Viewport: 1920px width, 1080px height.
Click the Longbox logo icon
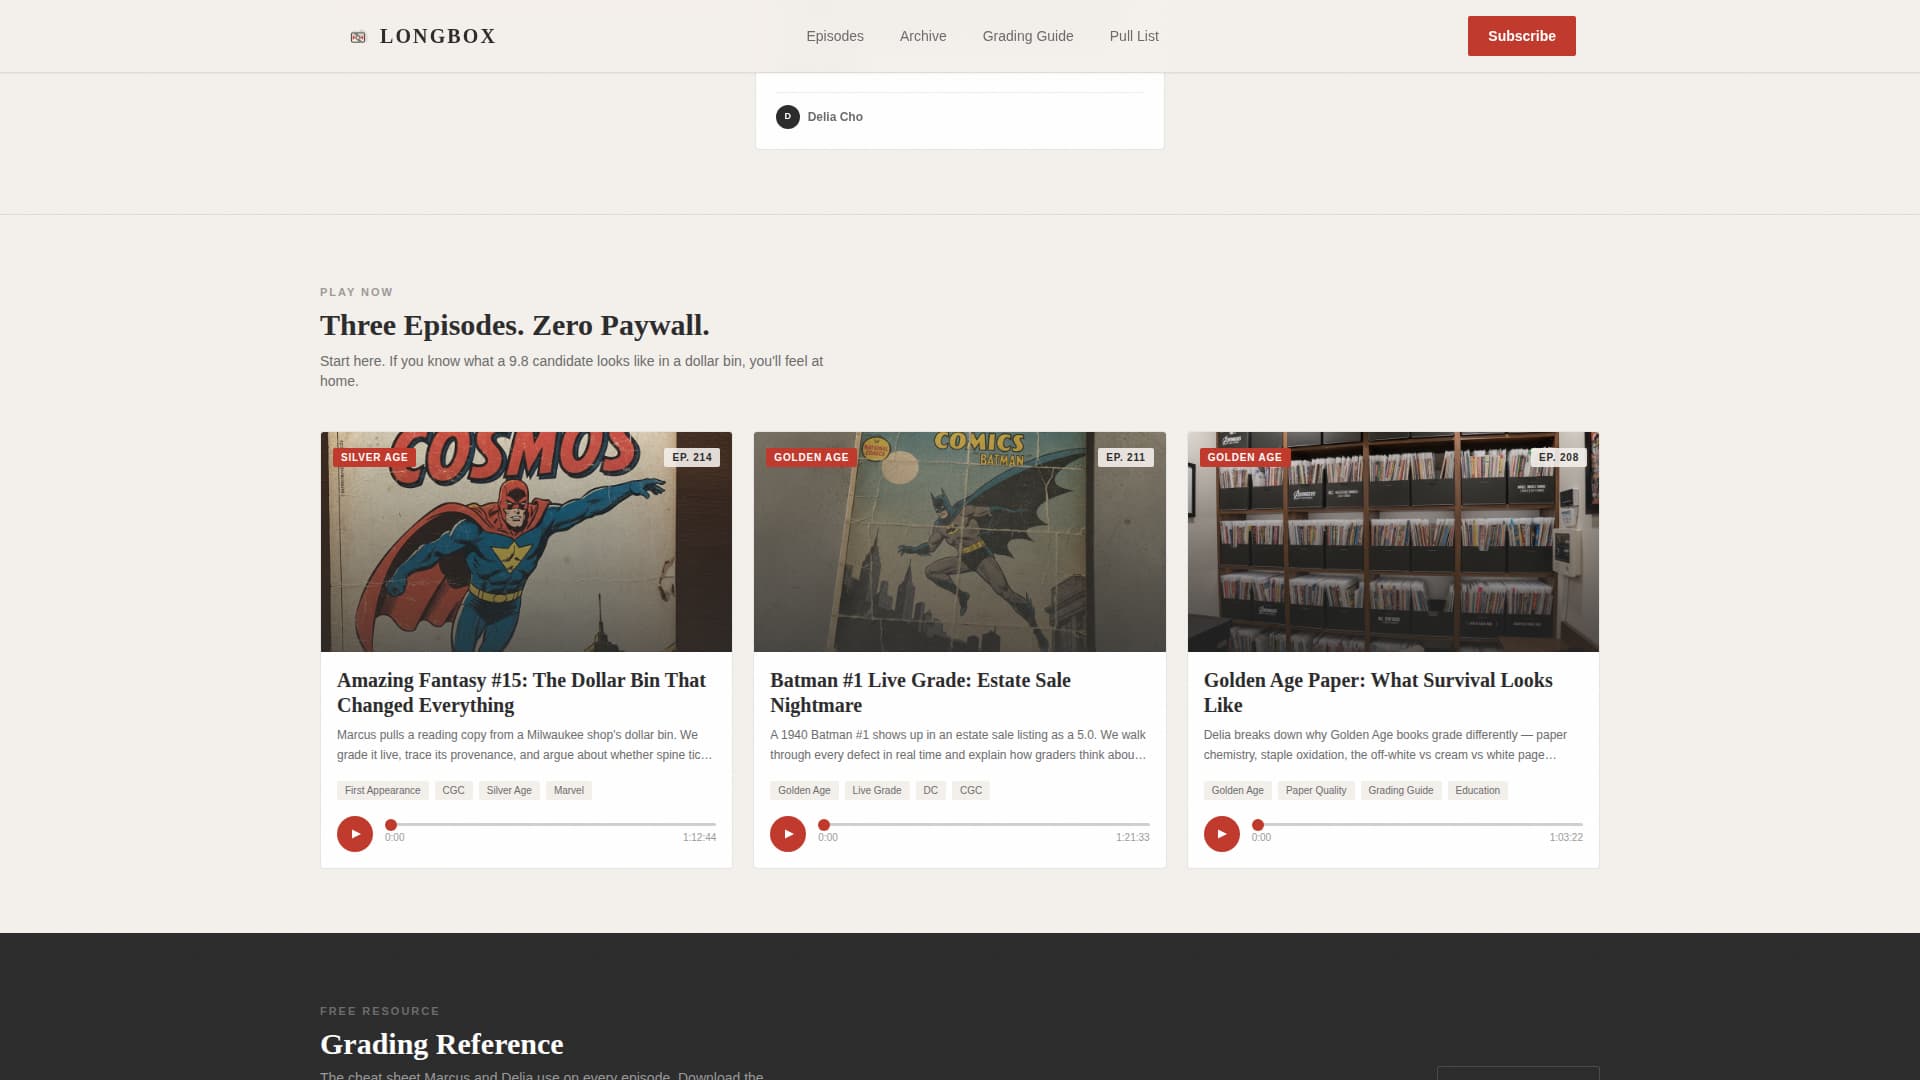tap(358, 37)
